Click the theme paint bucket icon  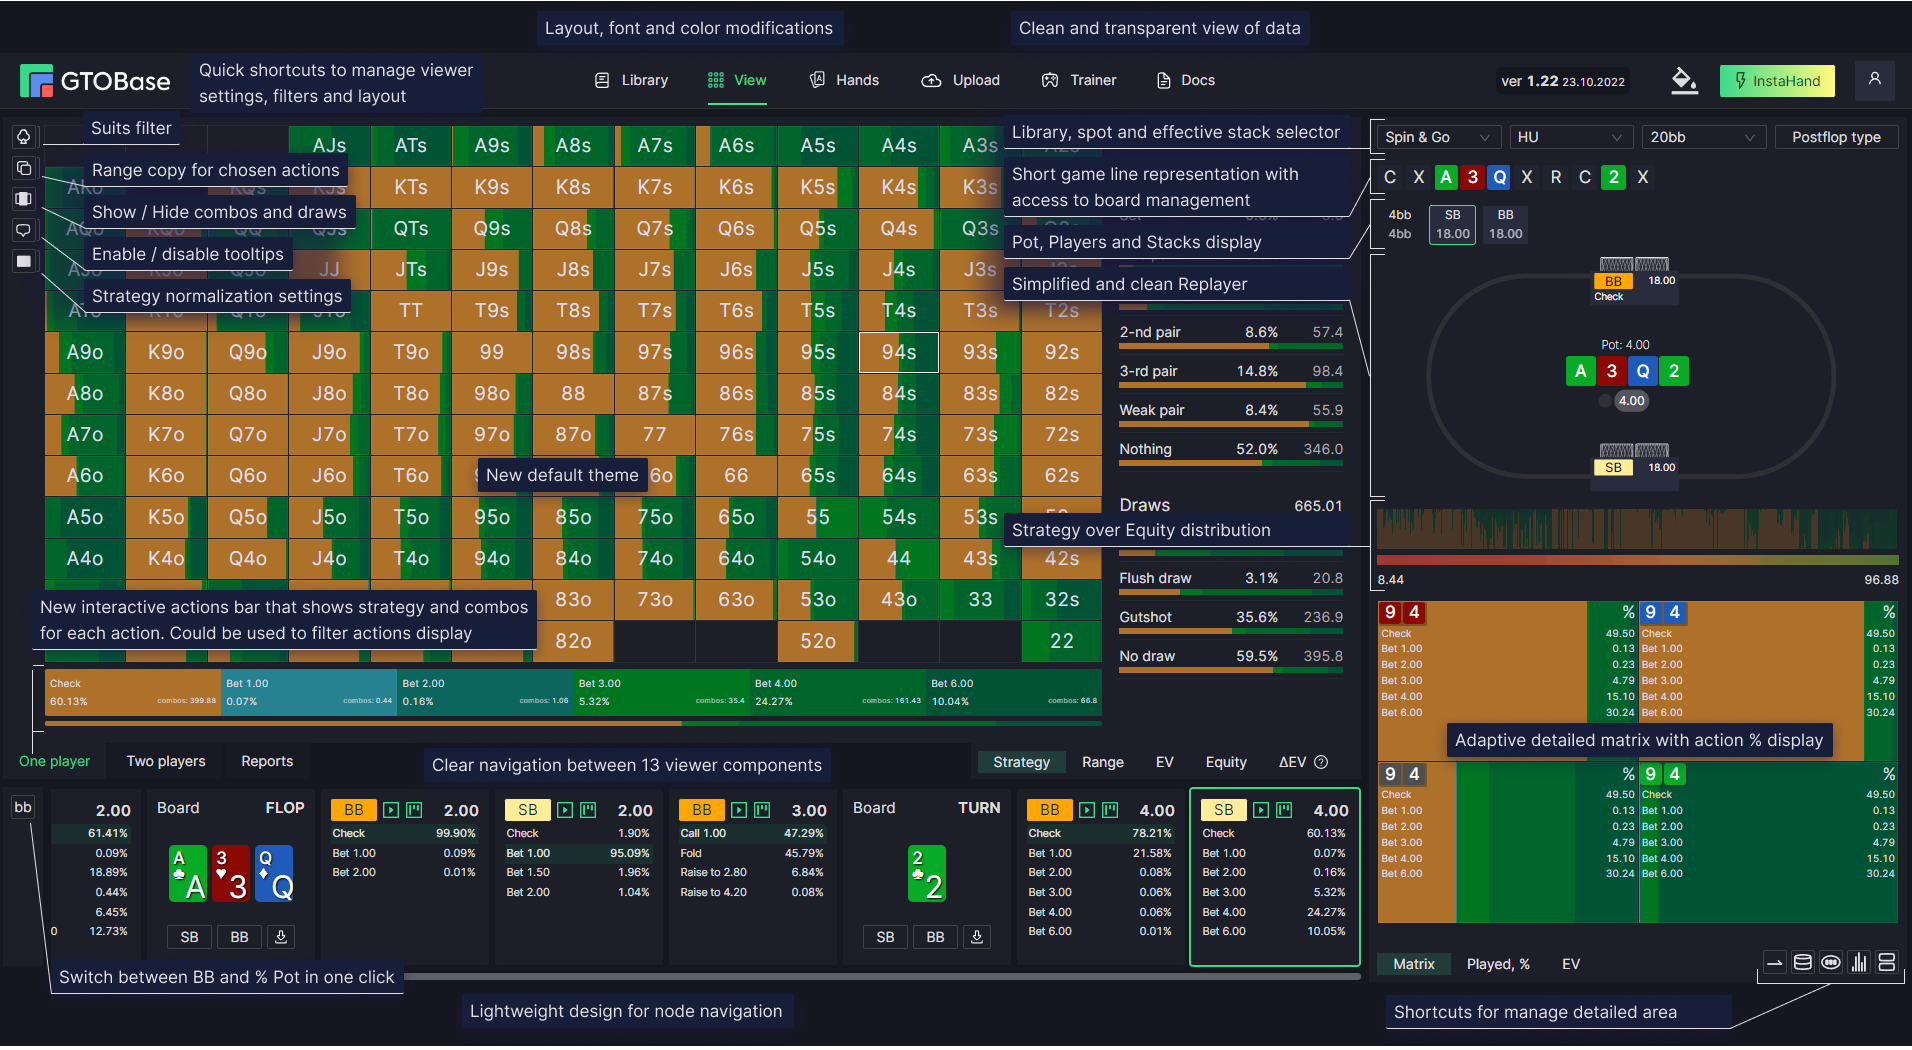1684,81
